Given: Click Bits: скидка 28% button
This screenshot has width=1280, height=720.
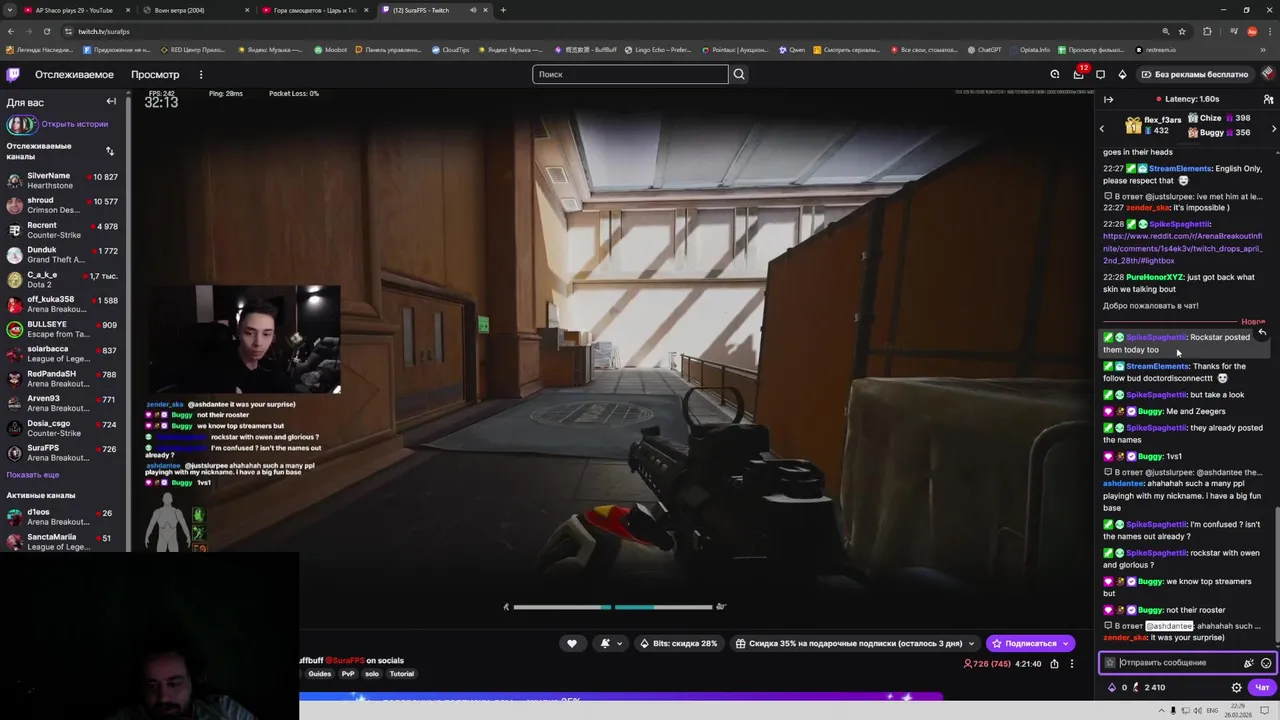Looking at the screenshot, I should [x=678, y=643].
